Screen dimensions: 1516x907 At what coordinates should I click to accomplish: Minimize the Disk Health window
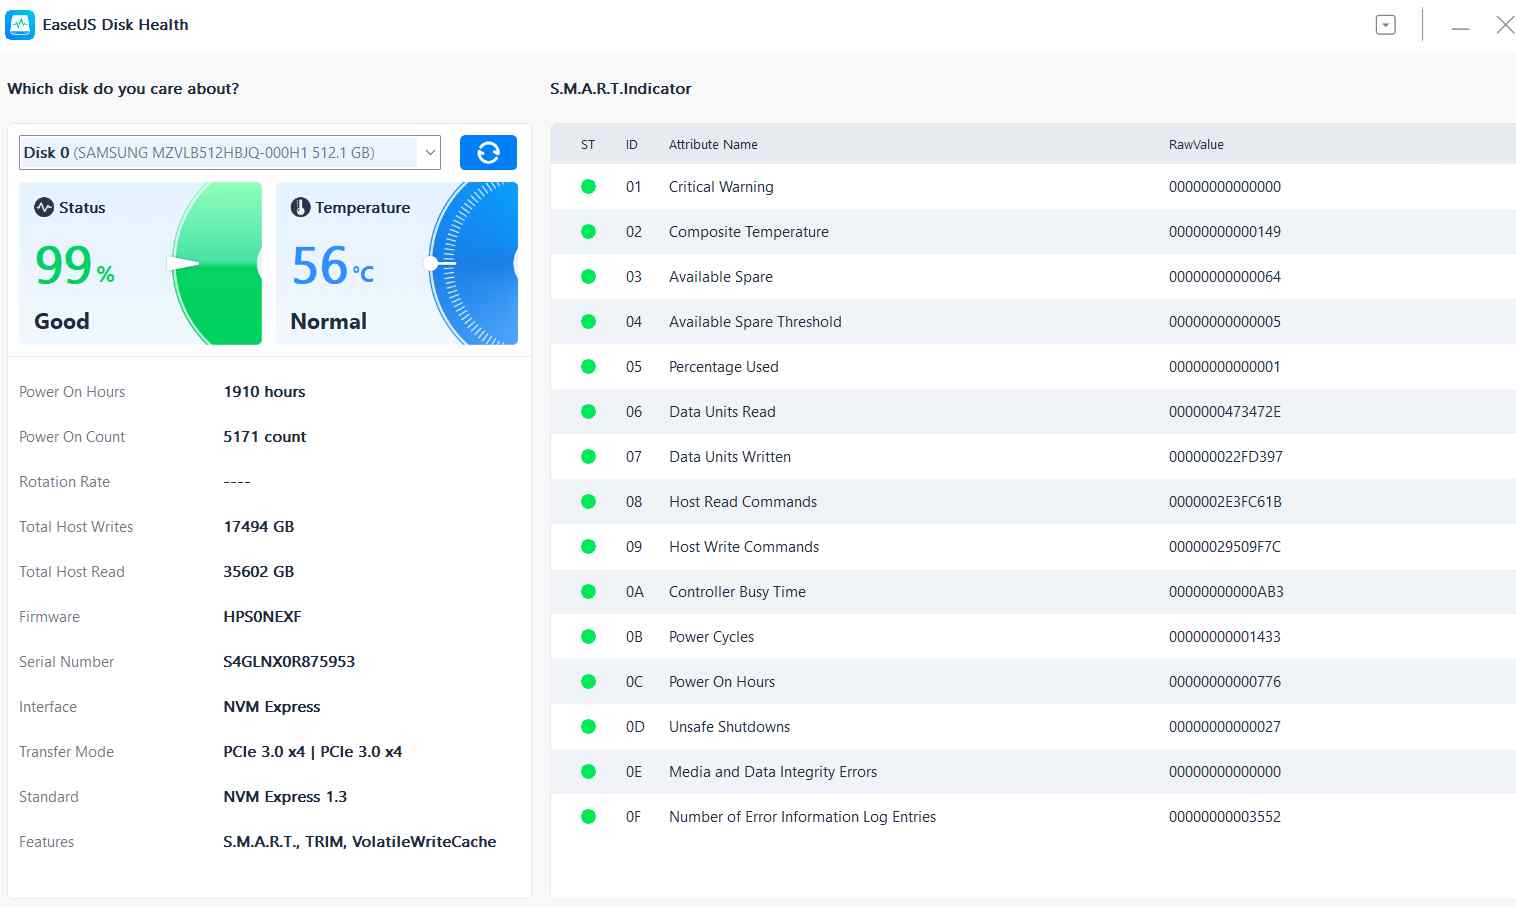1460,27
